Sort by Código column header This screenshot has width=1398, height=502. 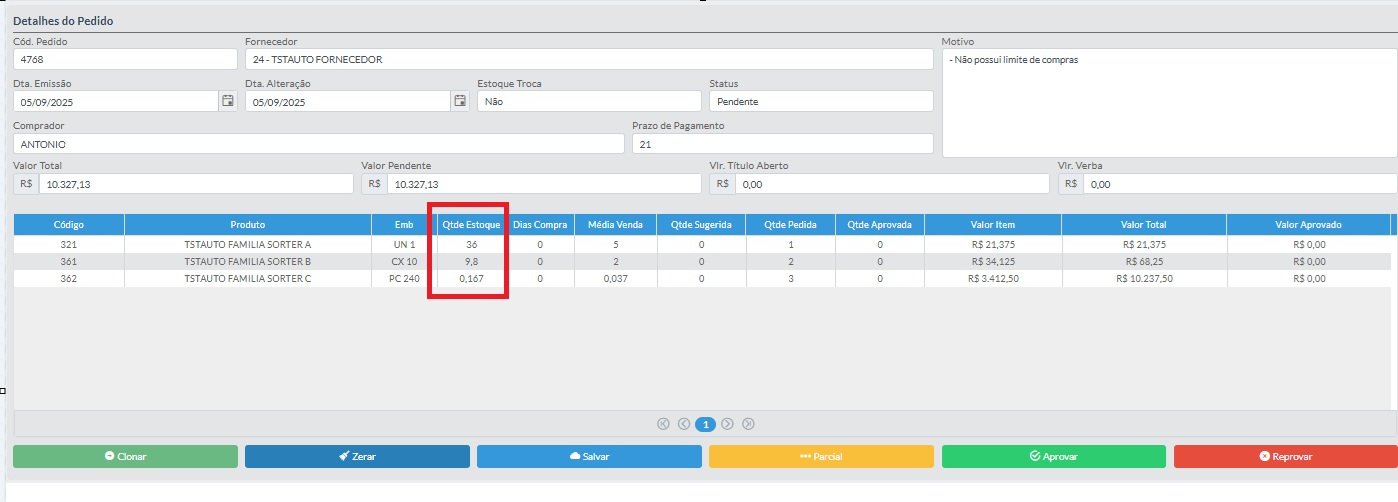click(x=69, y=225)
